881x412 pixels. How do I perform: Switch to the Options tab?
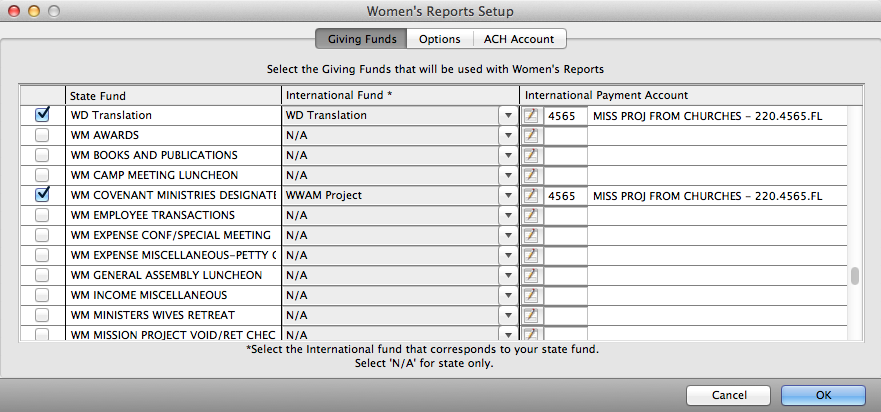click(x=440, y=39)
